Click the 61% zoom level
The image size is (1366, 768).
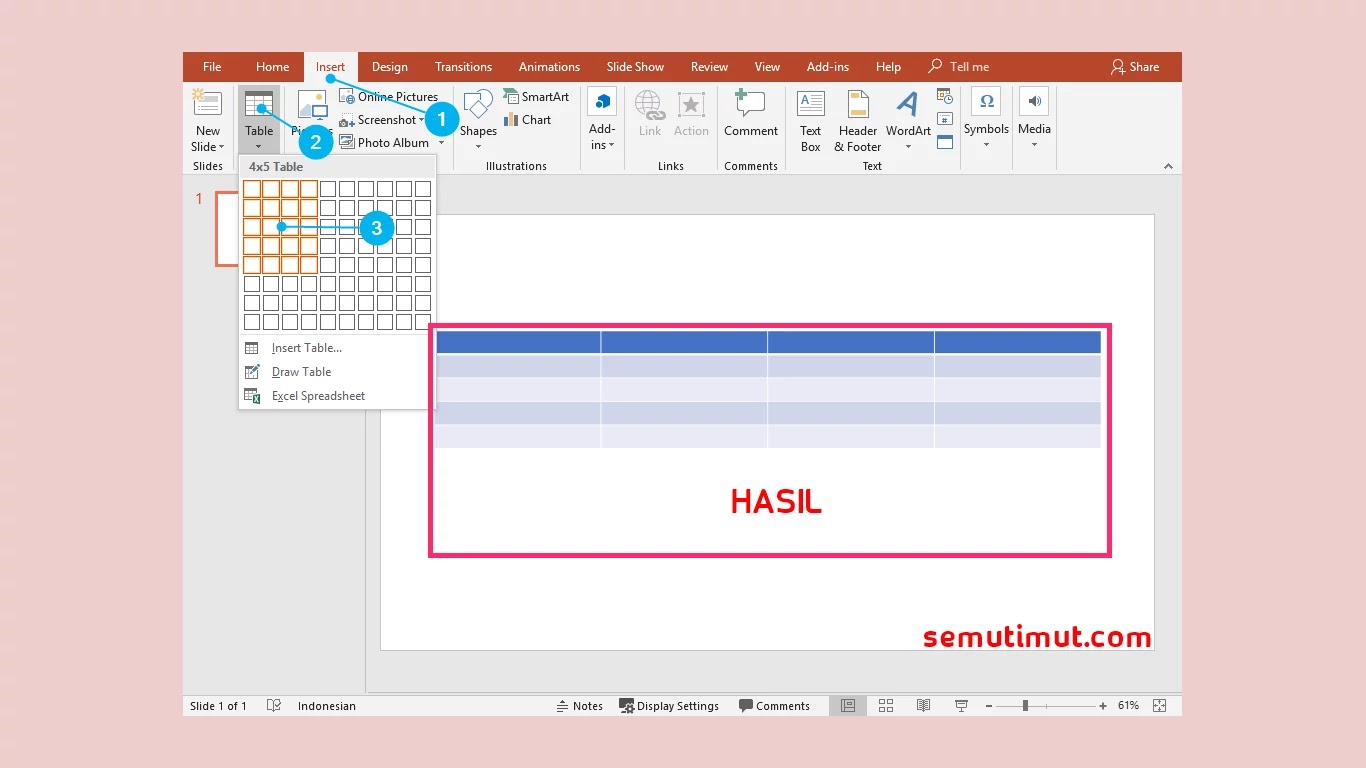pos(1128,706)
